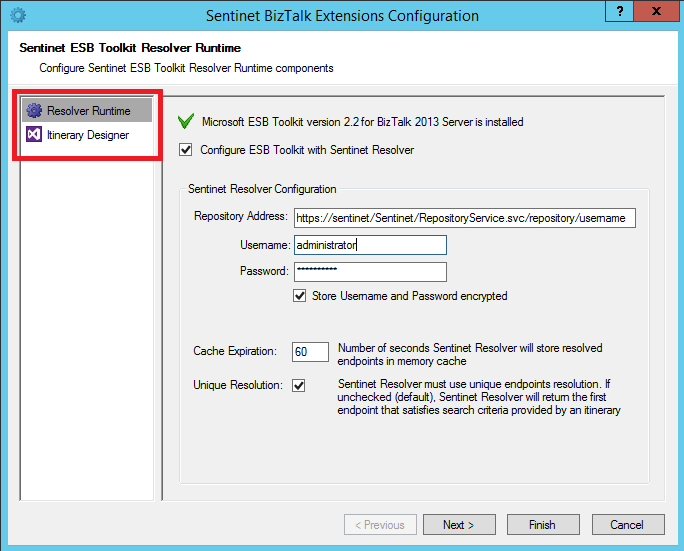The image size is (684, 551).
Task: Click the gear icon beside Resolver Runtime
Action: tap(34, 111)
